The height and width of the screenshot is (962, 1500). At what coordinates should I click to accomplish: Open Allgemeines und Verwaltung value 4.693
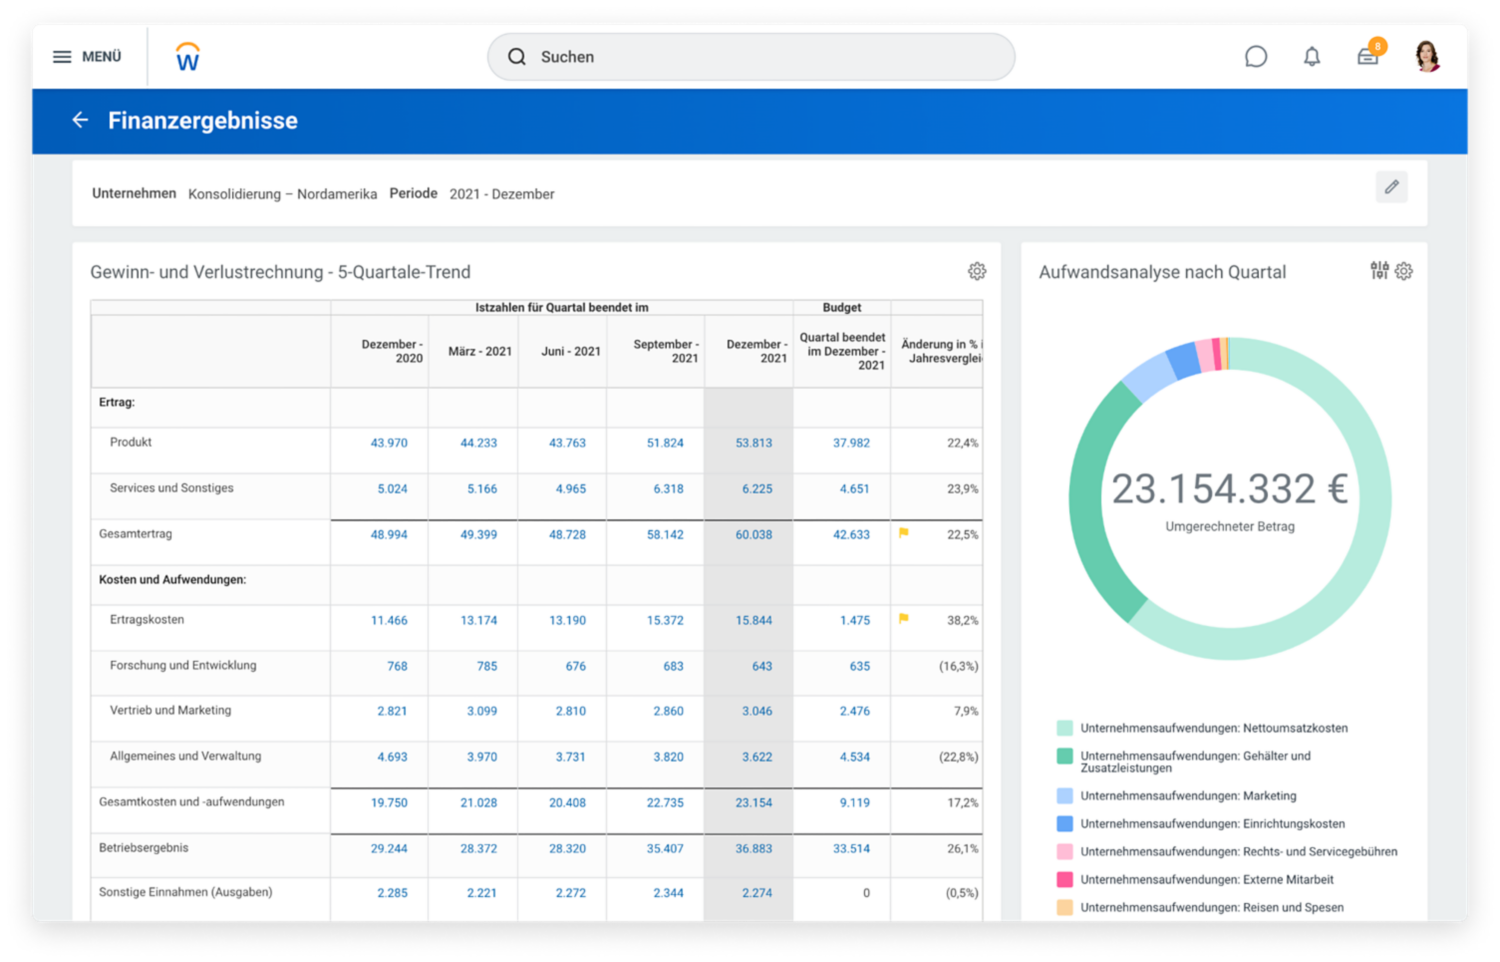coord(392,757)
